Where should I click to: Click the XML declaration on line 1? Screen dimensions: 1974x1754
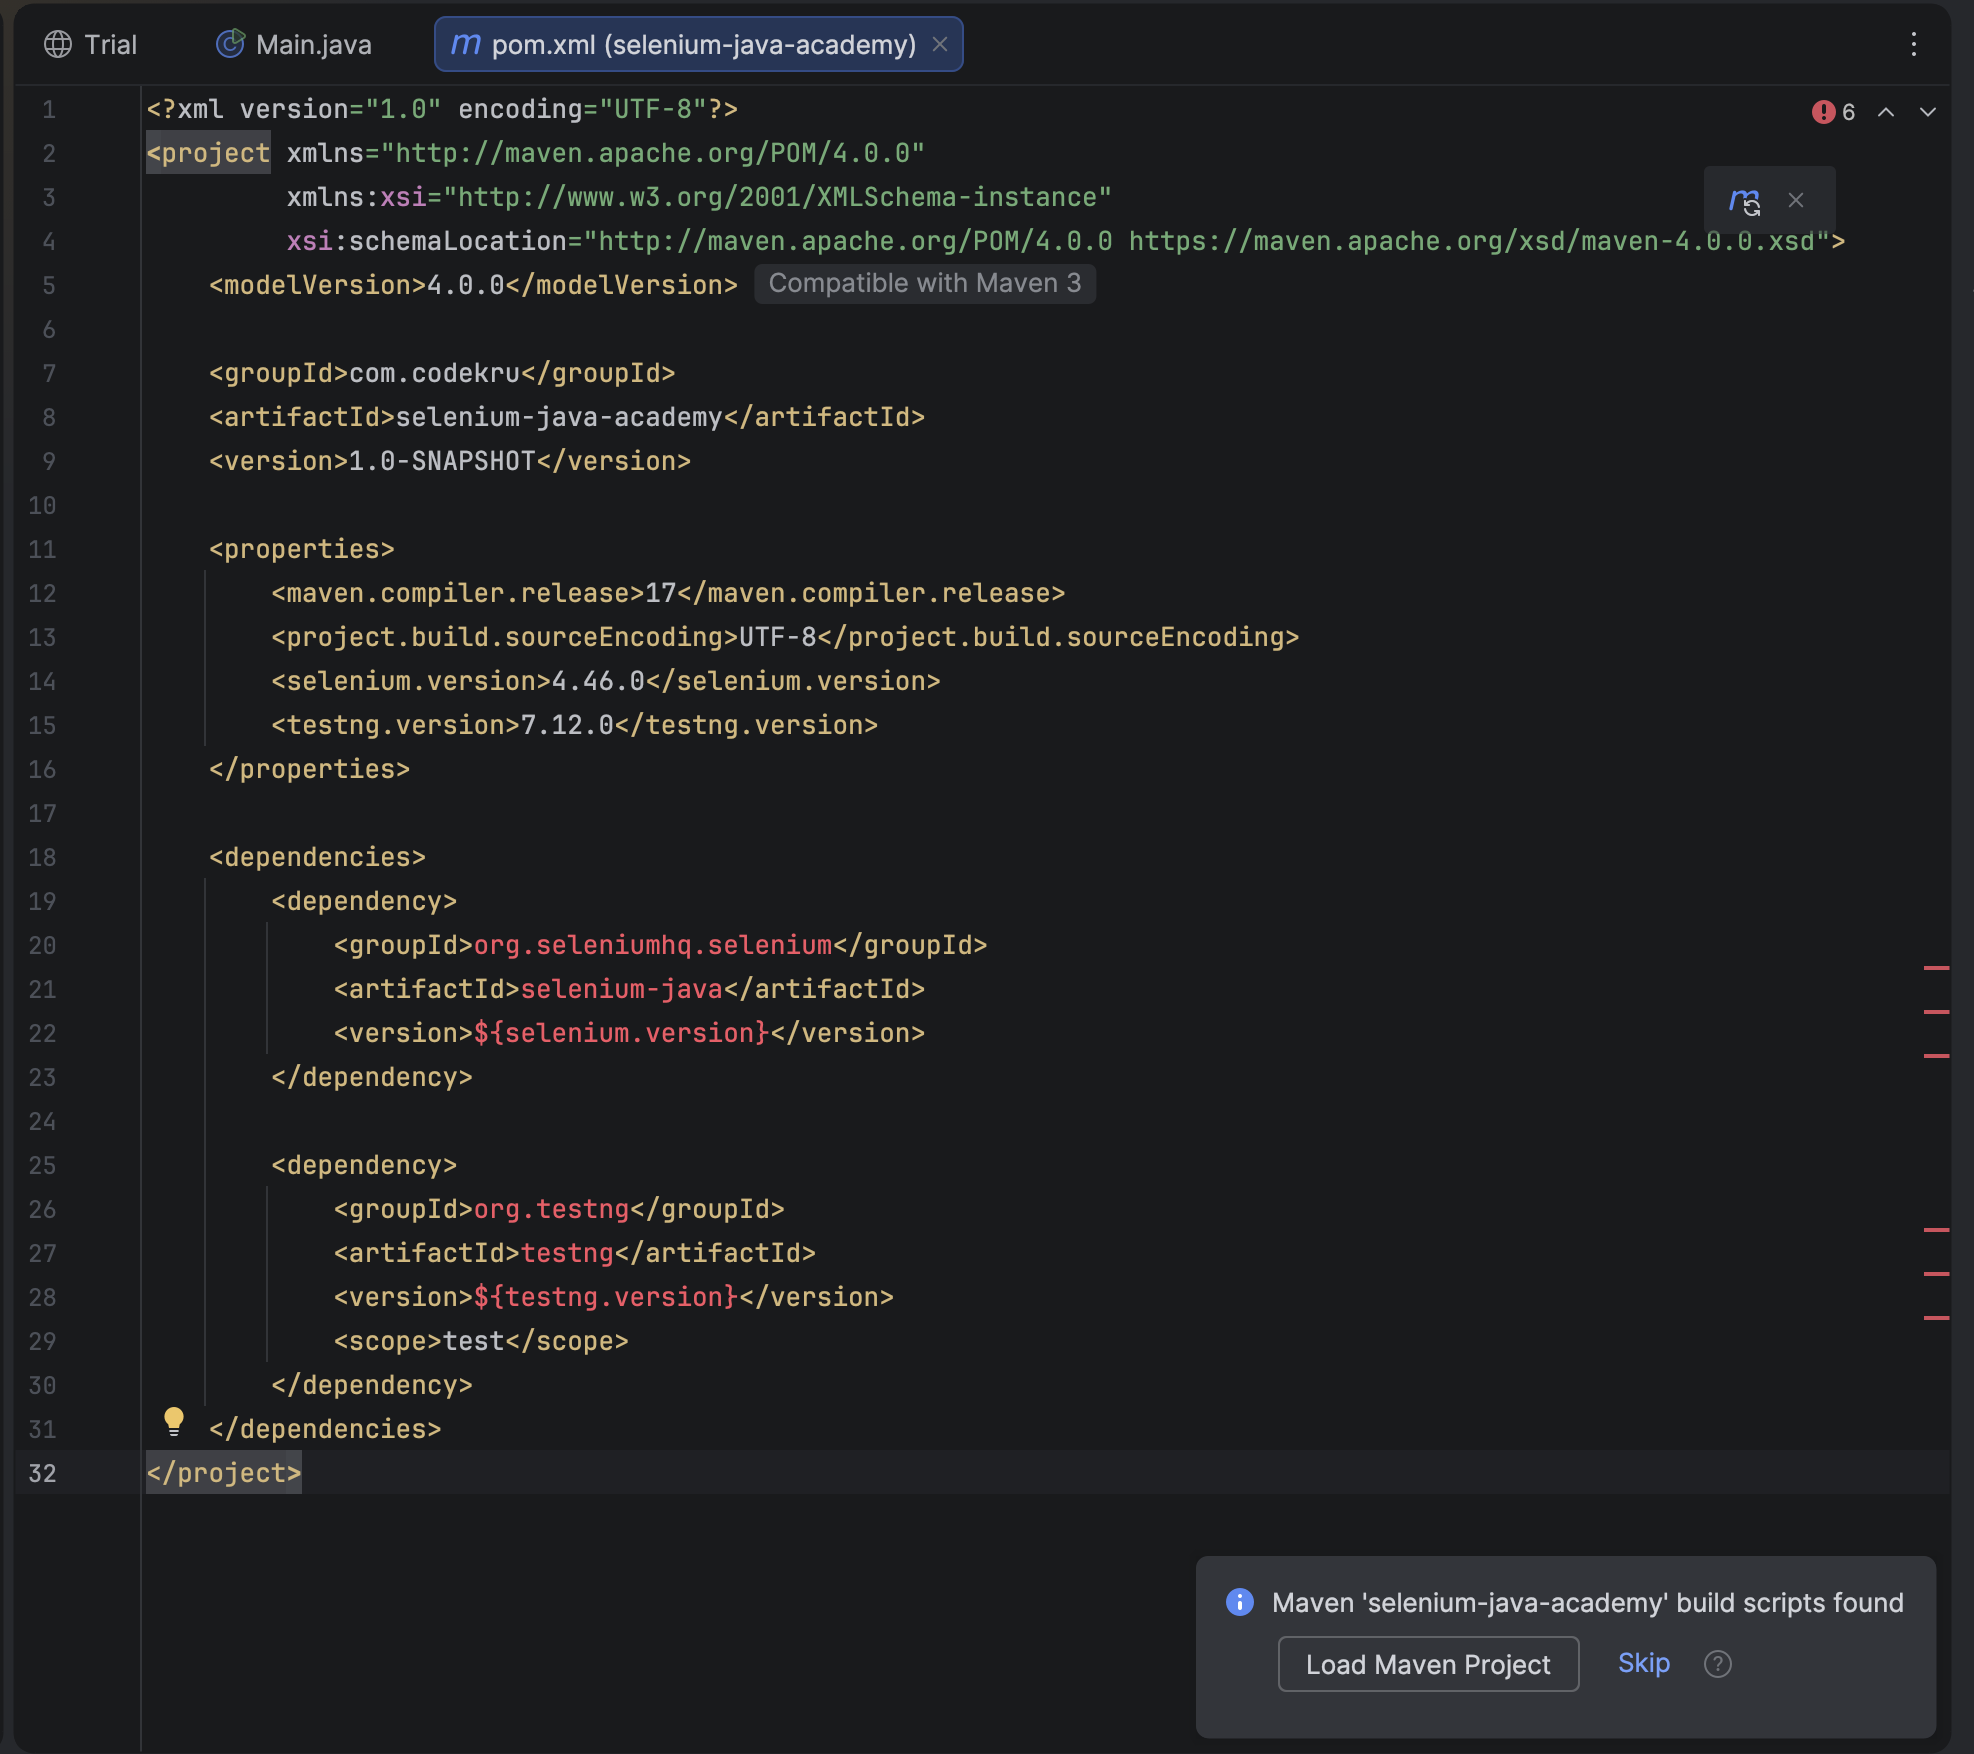click(x=442, y=109)
